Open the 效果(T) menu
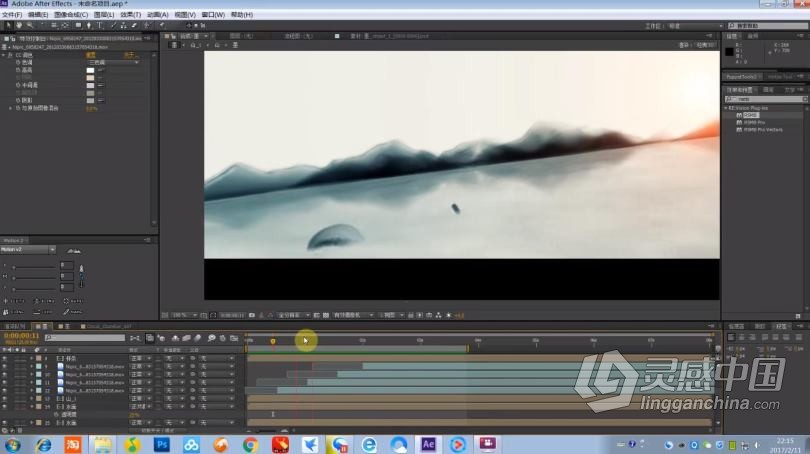Image resolution: width=810 pixels, height=454 pixels. click(x=130, y=15)
